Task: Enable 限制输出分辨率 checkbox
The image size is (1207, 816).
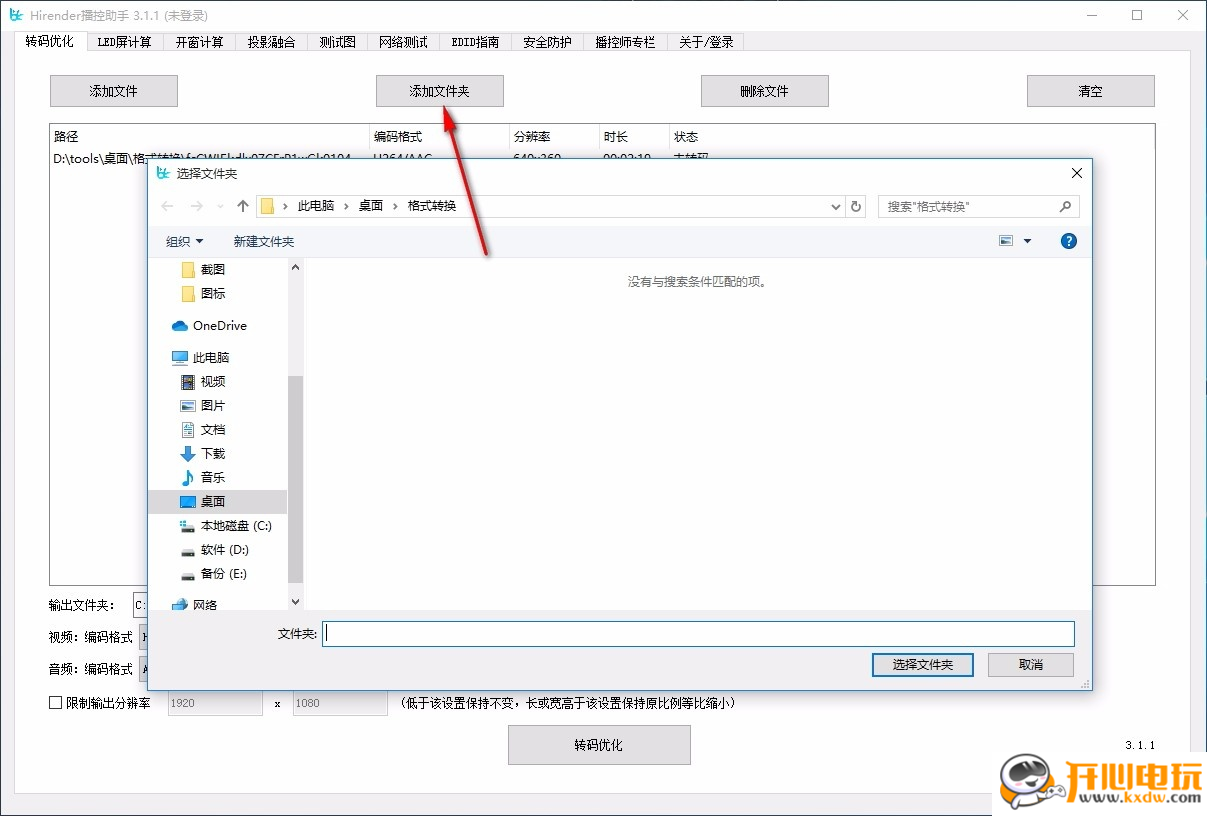Action: (x=56, y=703)
